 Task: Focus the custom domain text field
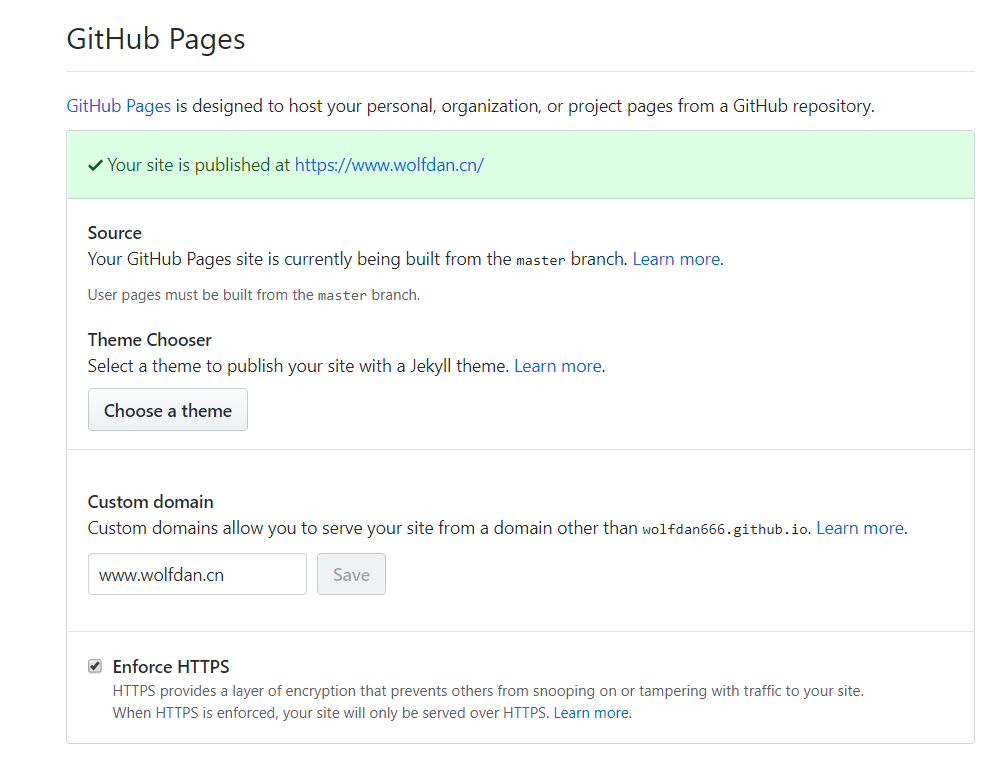point(197,575)
